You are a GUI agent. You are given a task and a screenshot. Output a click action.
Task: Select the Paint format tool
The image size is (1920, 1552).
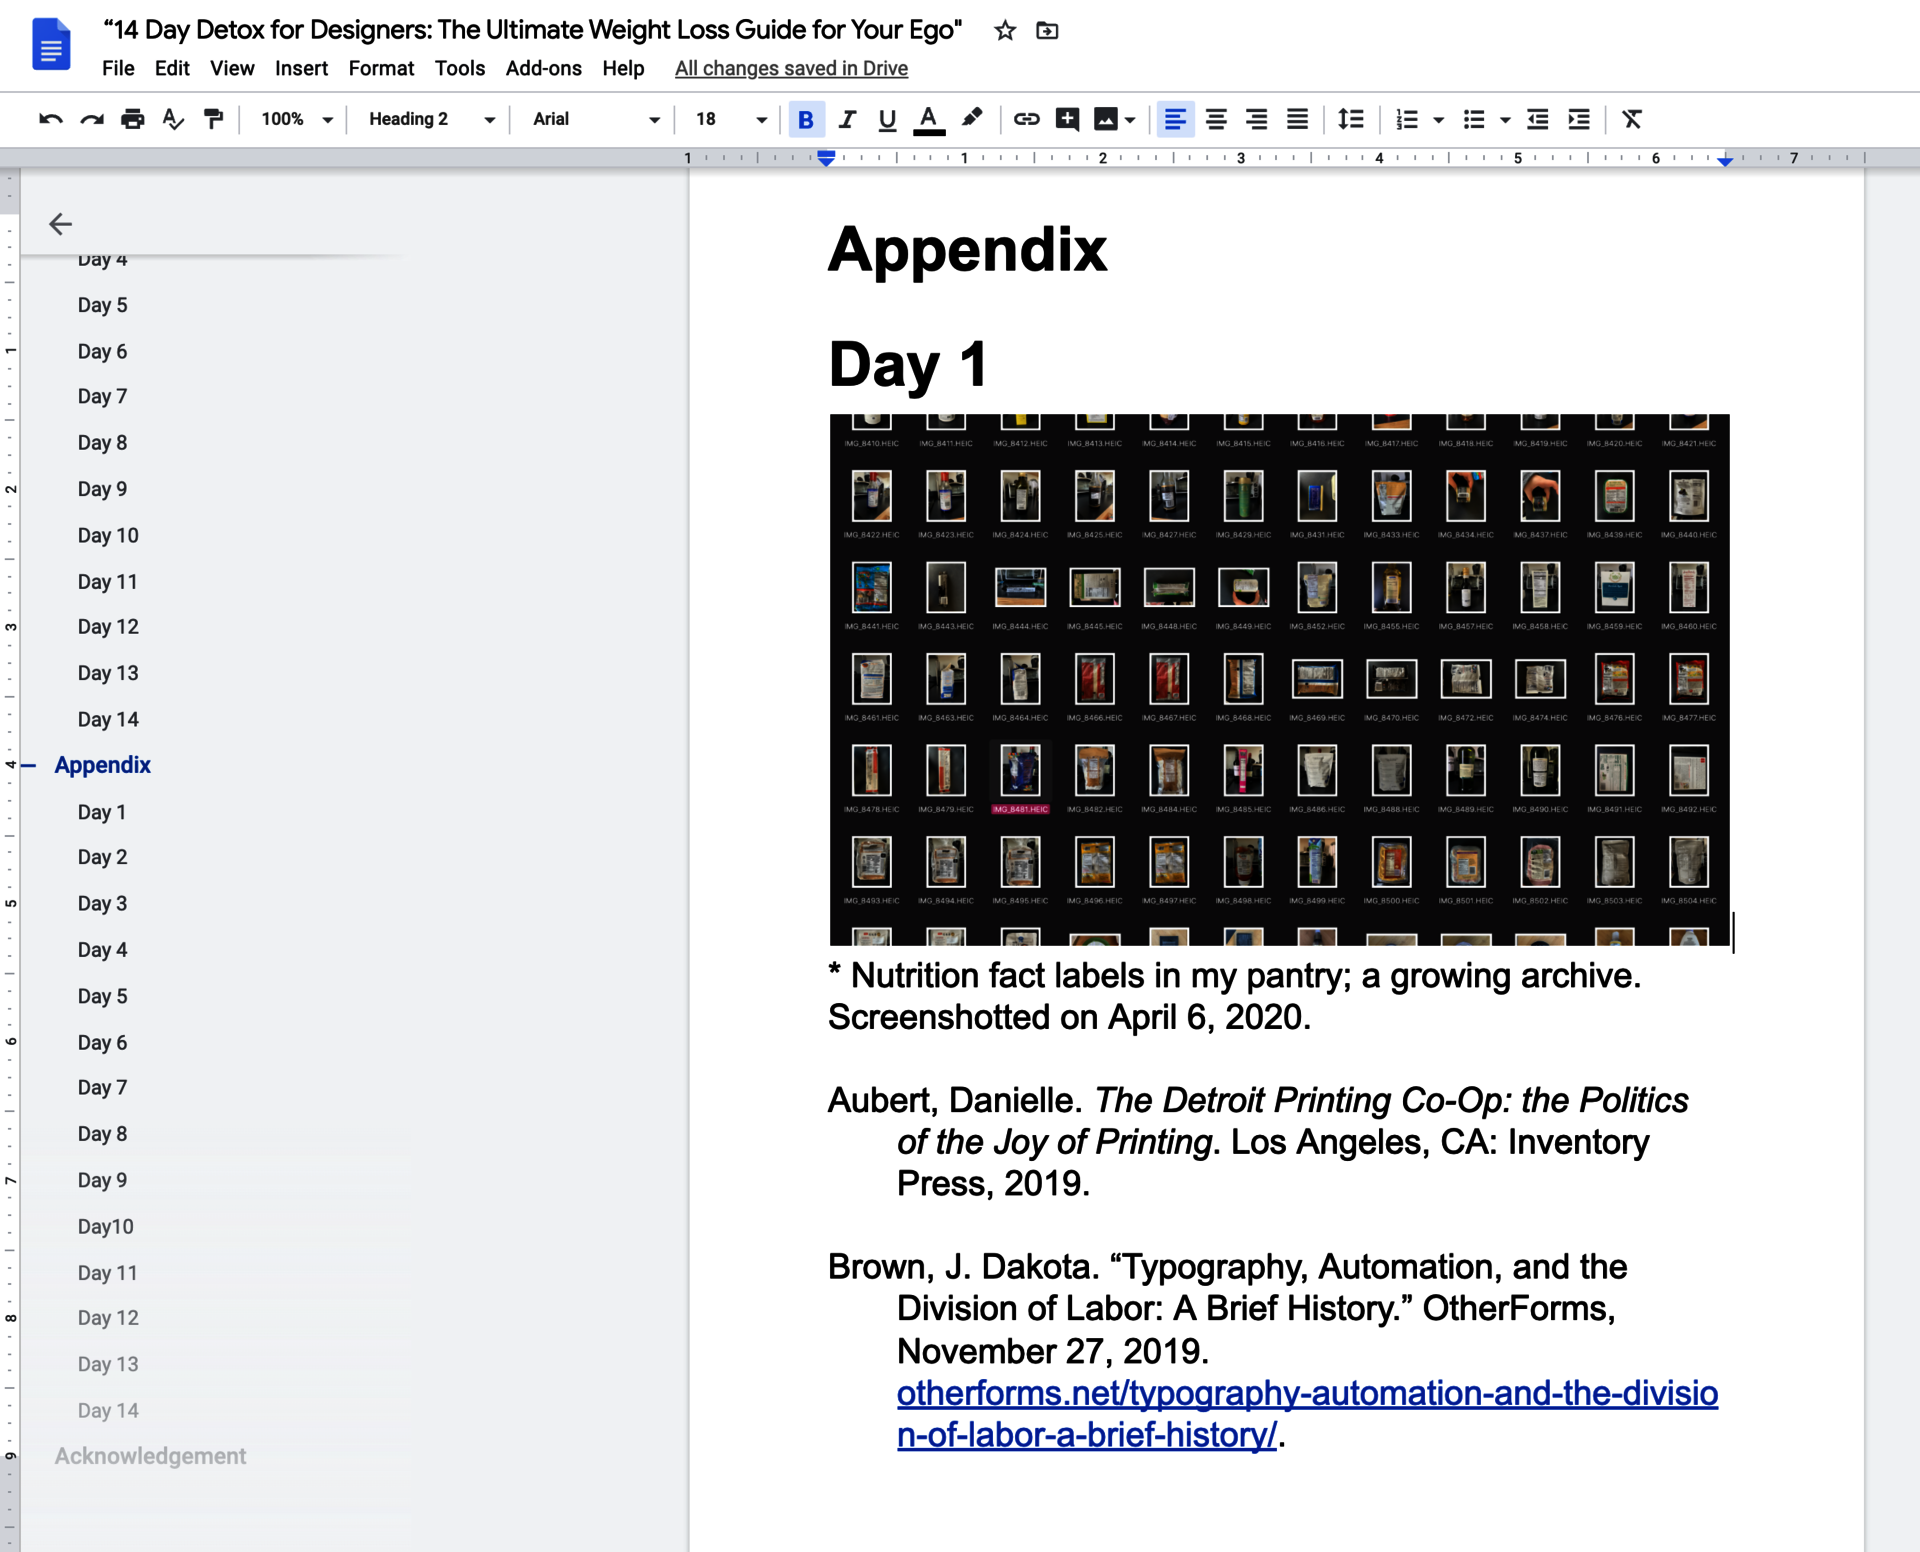pos(213,120)
